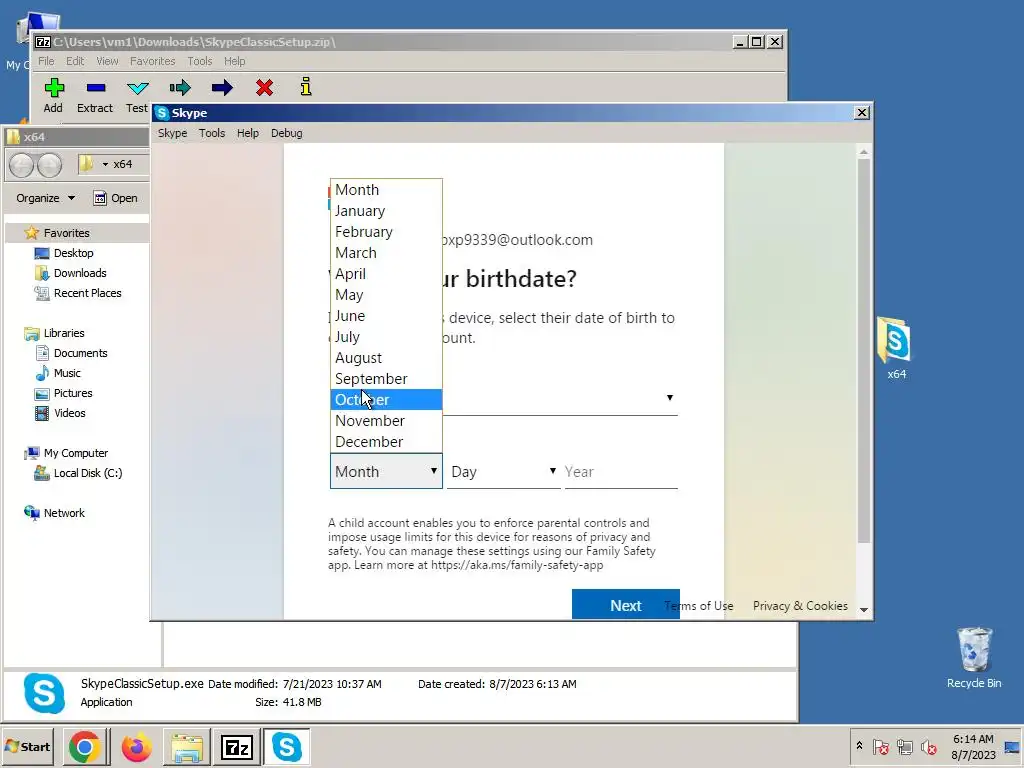This screenshot has height=768, width=1024.
Task: Click the Start button
Action: 28,746
